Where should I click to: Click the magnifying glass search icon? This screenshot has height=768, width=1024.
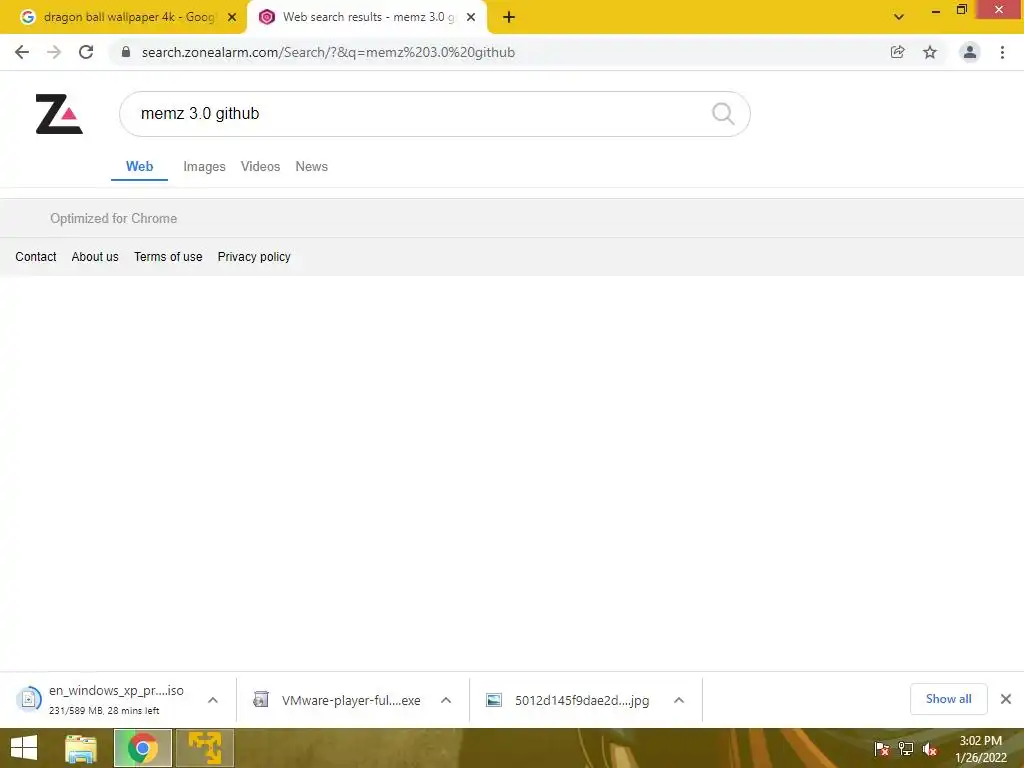723,114
